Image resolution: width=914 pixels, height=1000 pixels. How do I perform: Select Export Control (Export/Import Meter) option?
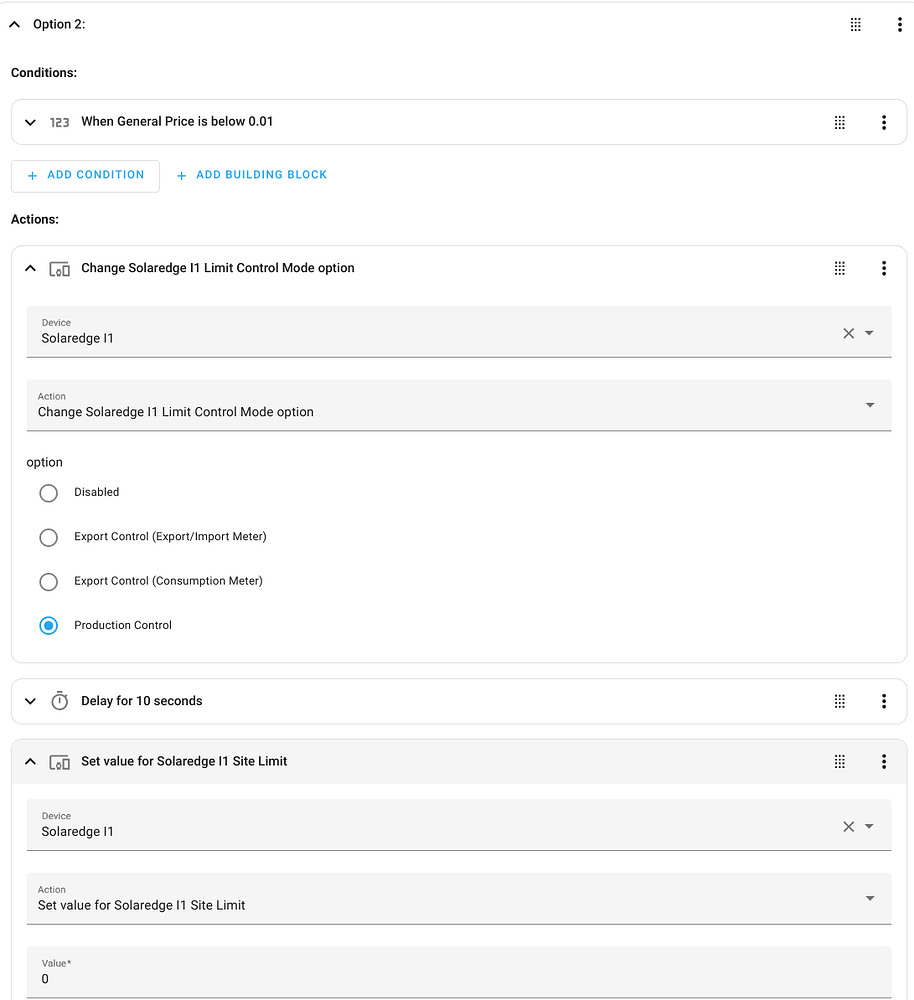[49, 537]
